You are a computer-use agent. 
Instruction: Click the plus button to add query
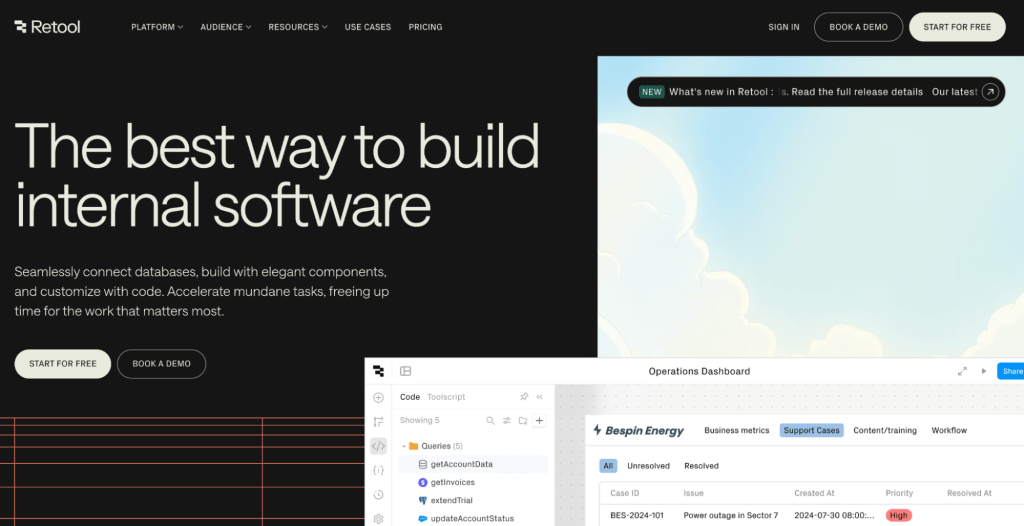539,421
